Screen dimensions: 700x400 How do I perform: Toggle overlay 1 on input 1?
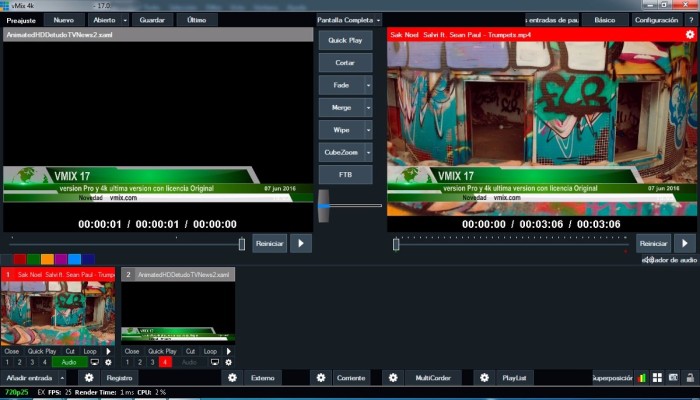(7, 362)
